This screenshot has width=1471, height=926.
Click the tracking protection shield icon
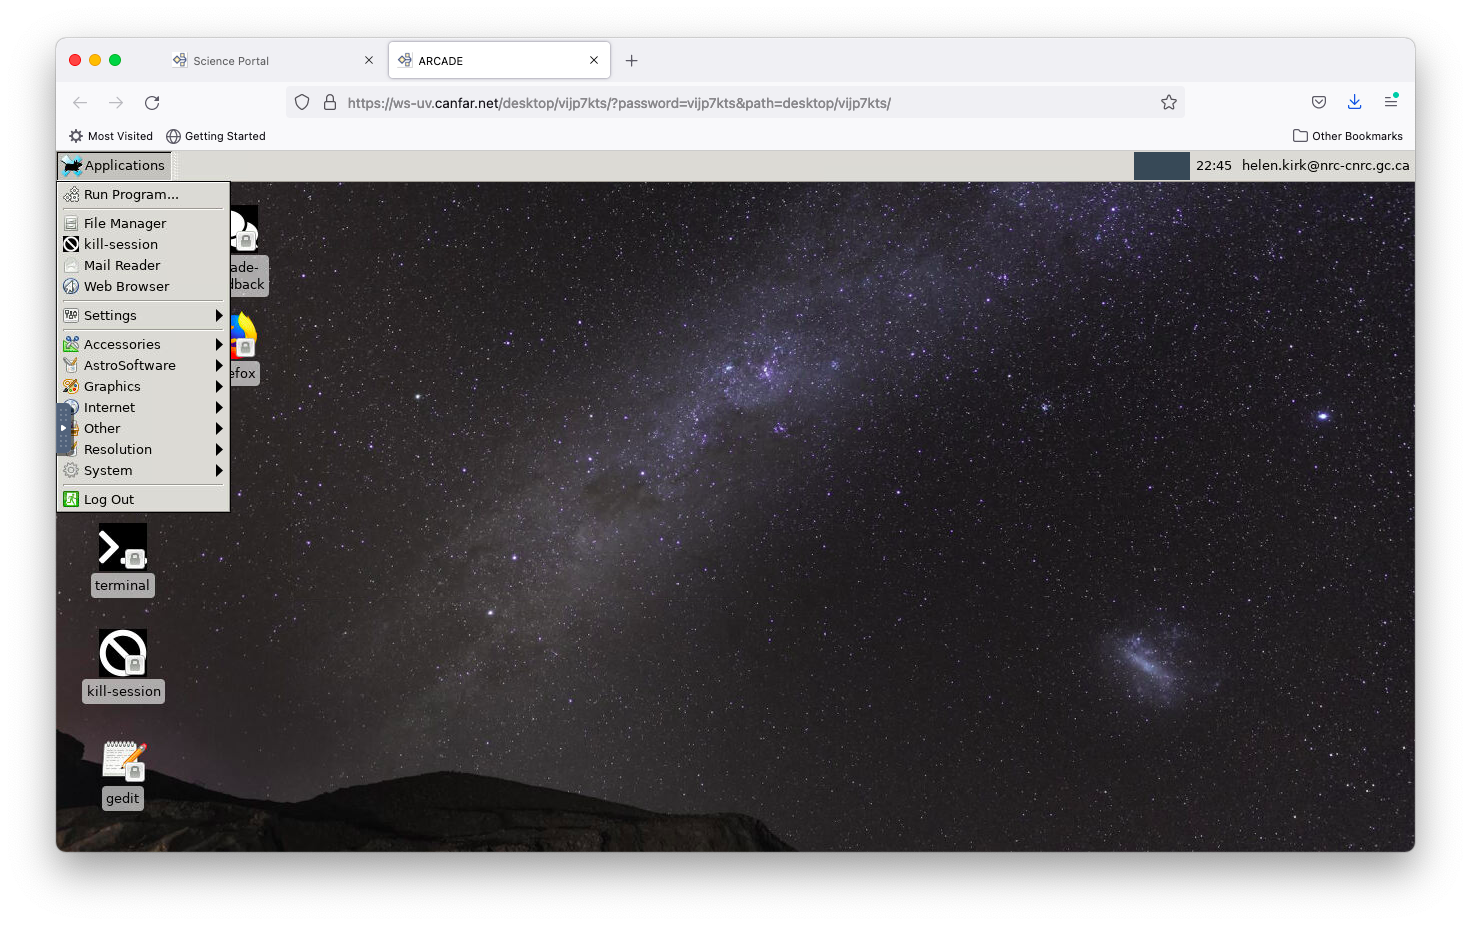302,102
